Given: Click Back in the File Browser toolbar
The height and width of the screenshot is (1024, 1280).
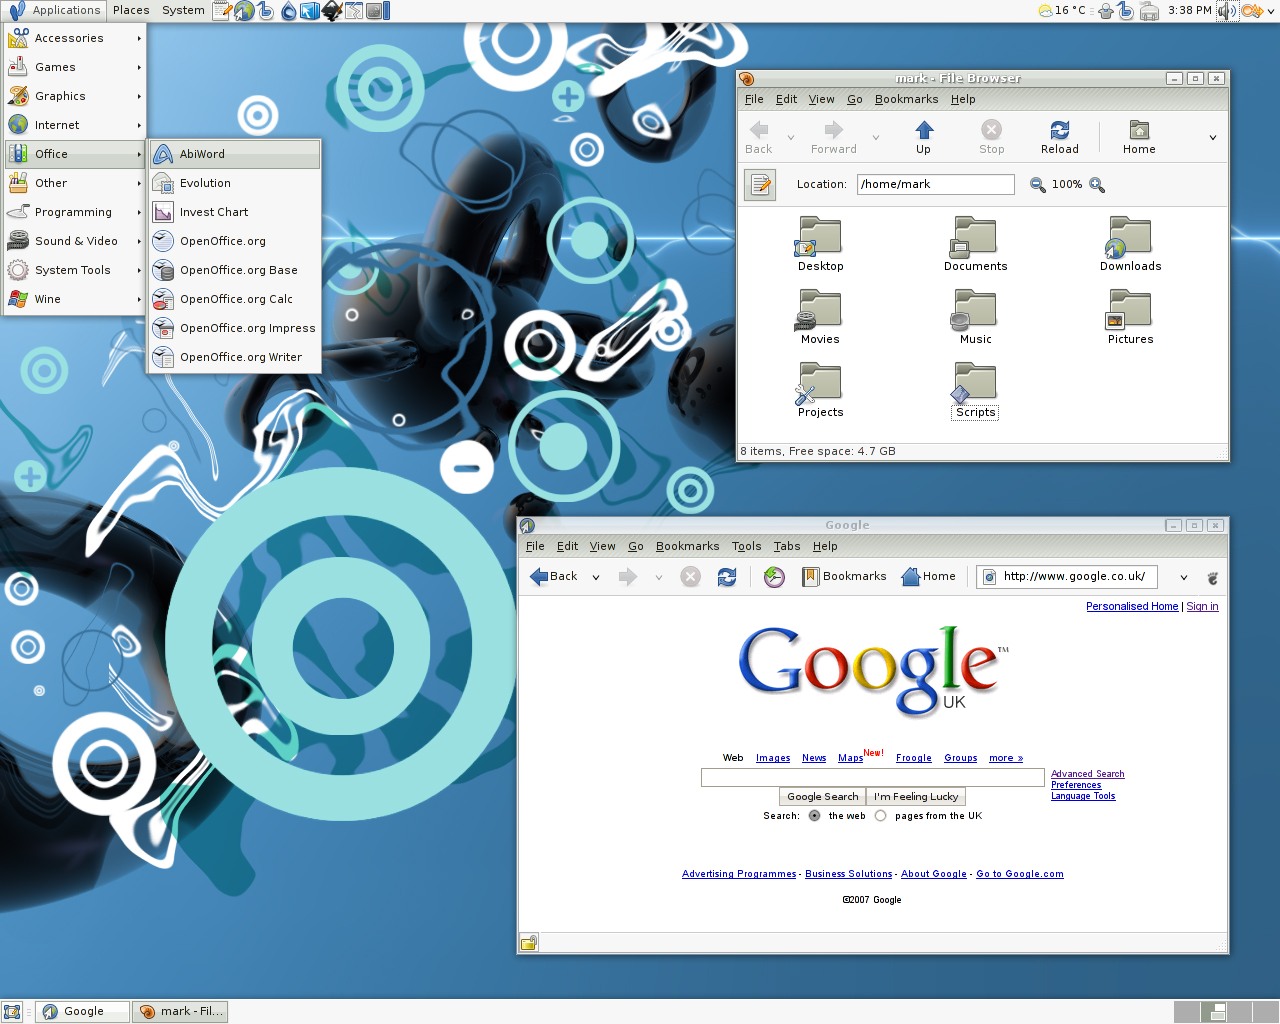Looking at the screenshot, I should 759,138.
